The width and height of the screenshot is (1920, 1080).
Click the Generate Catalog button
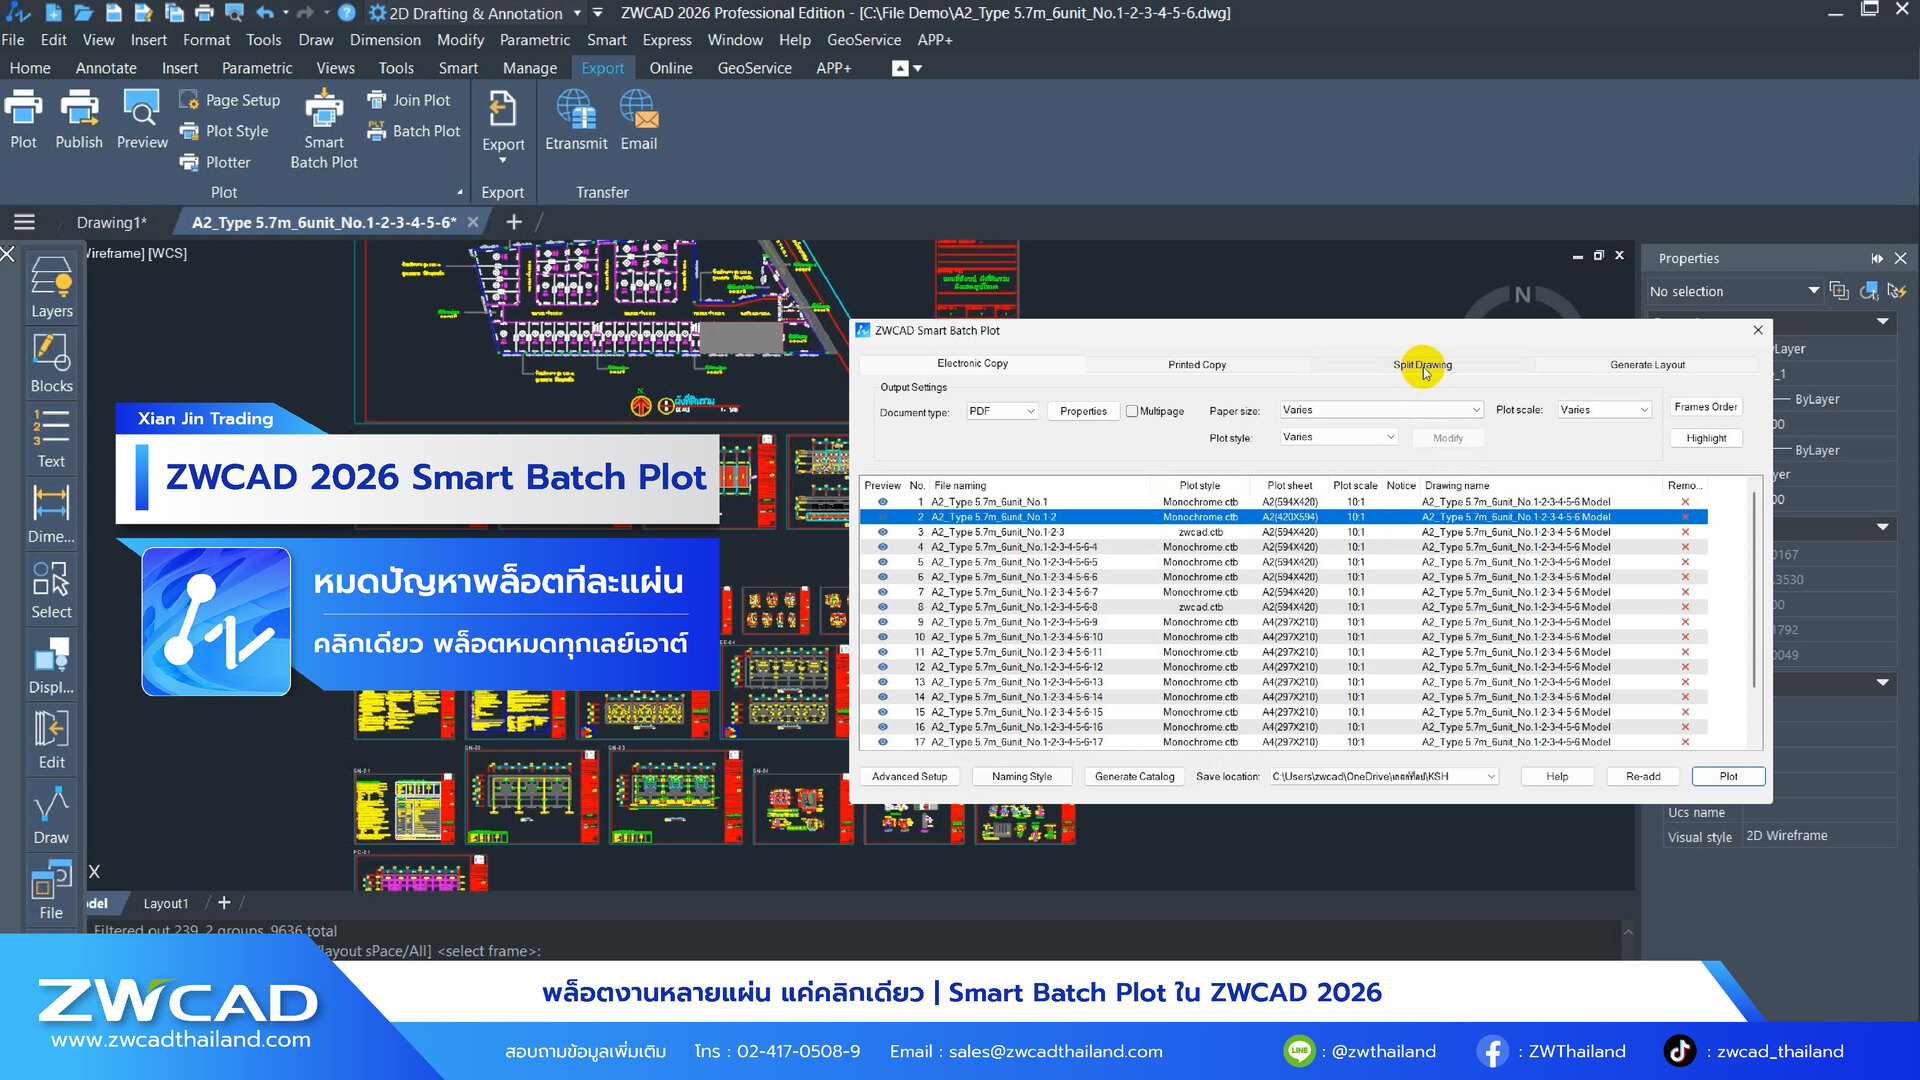coord(1134,776)
